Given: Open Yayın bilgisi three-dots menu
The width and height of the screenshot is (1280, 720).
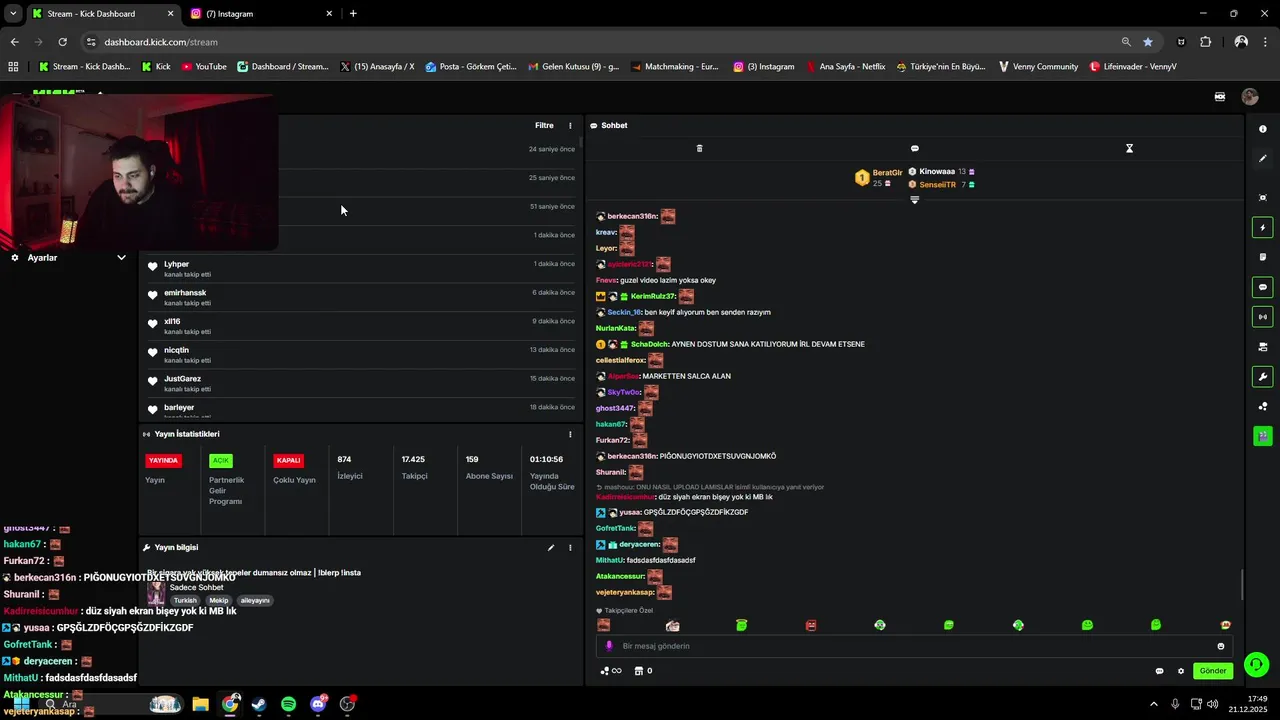Looking at the screenshot, I should click(570, 548).
